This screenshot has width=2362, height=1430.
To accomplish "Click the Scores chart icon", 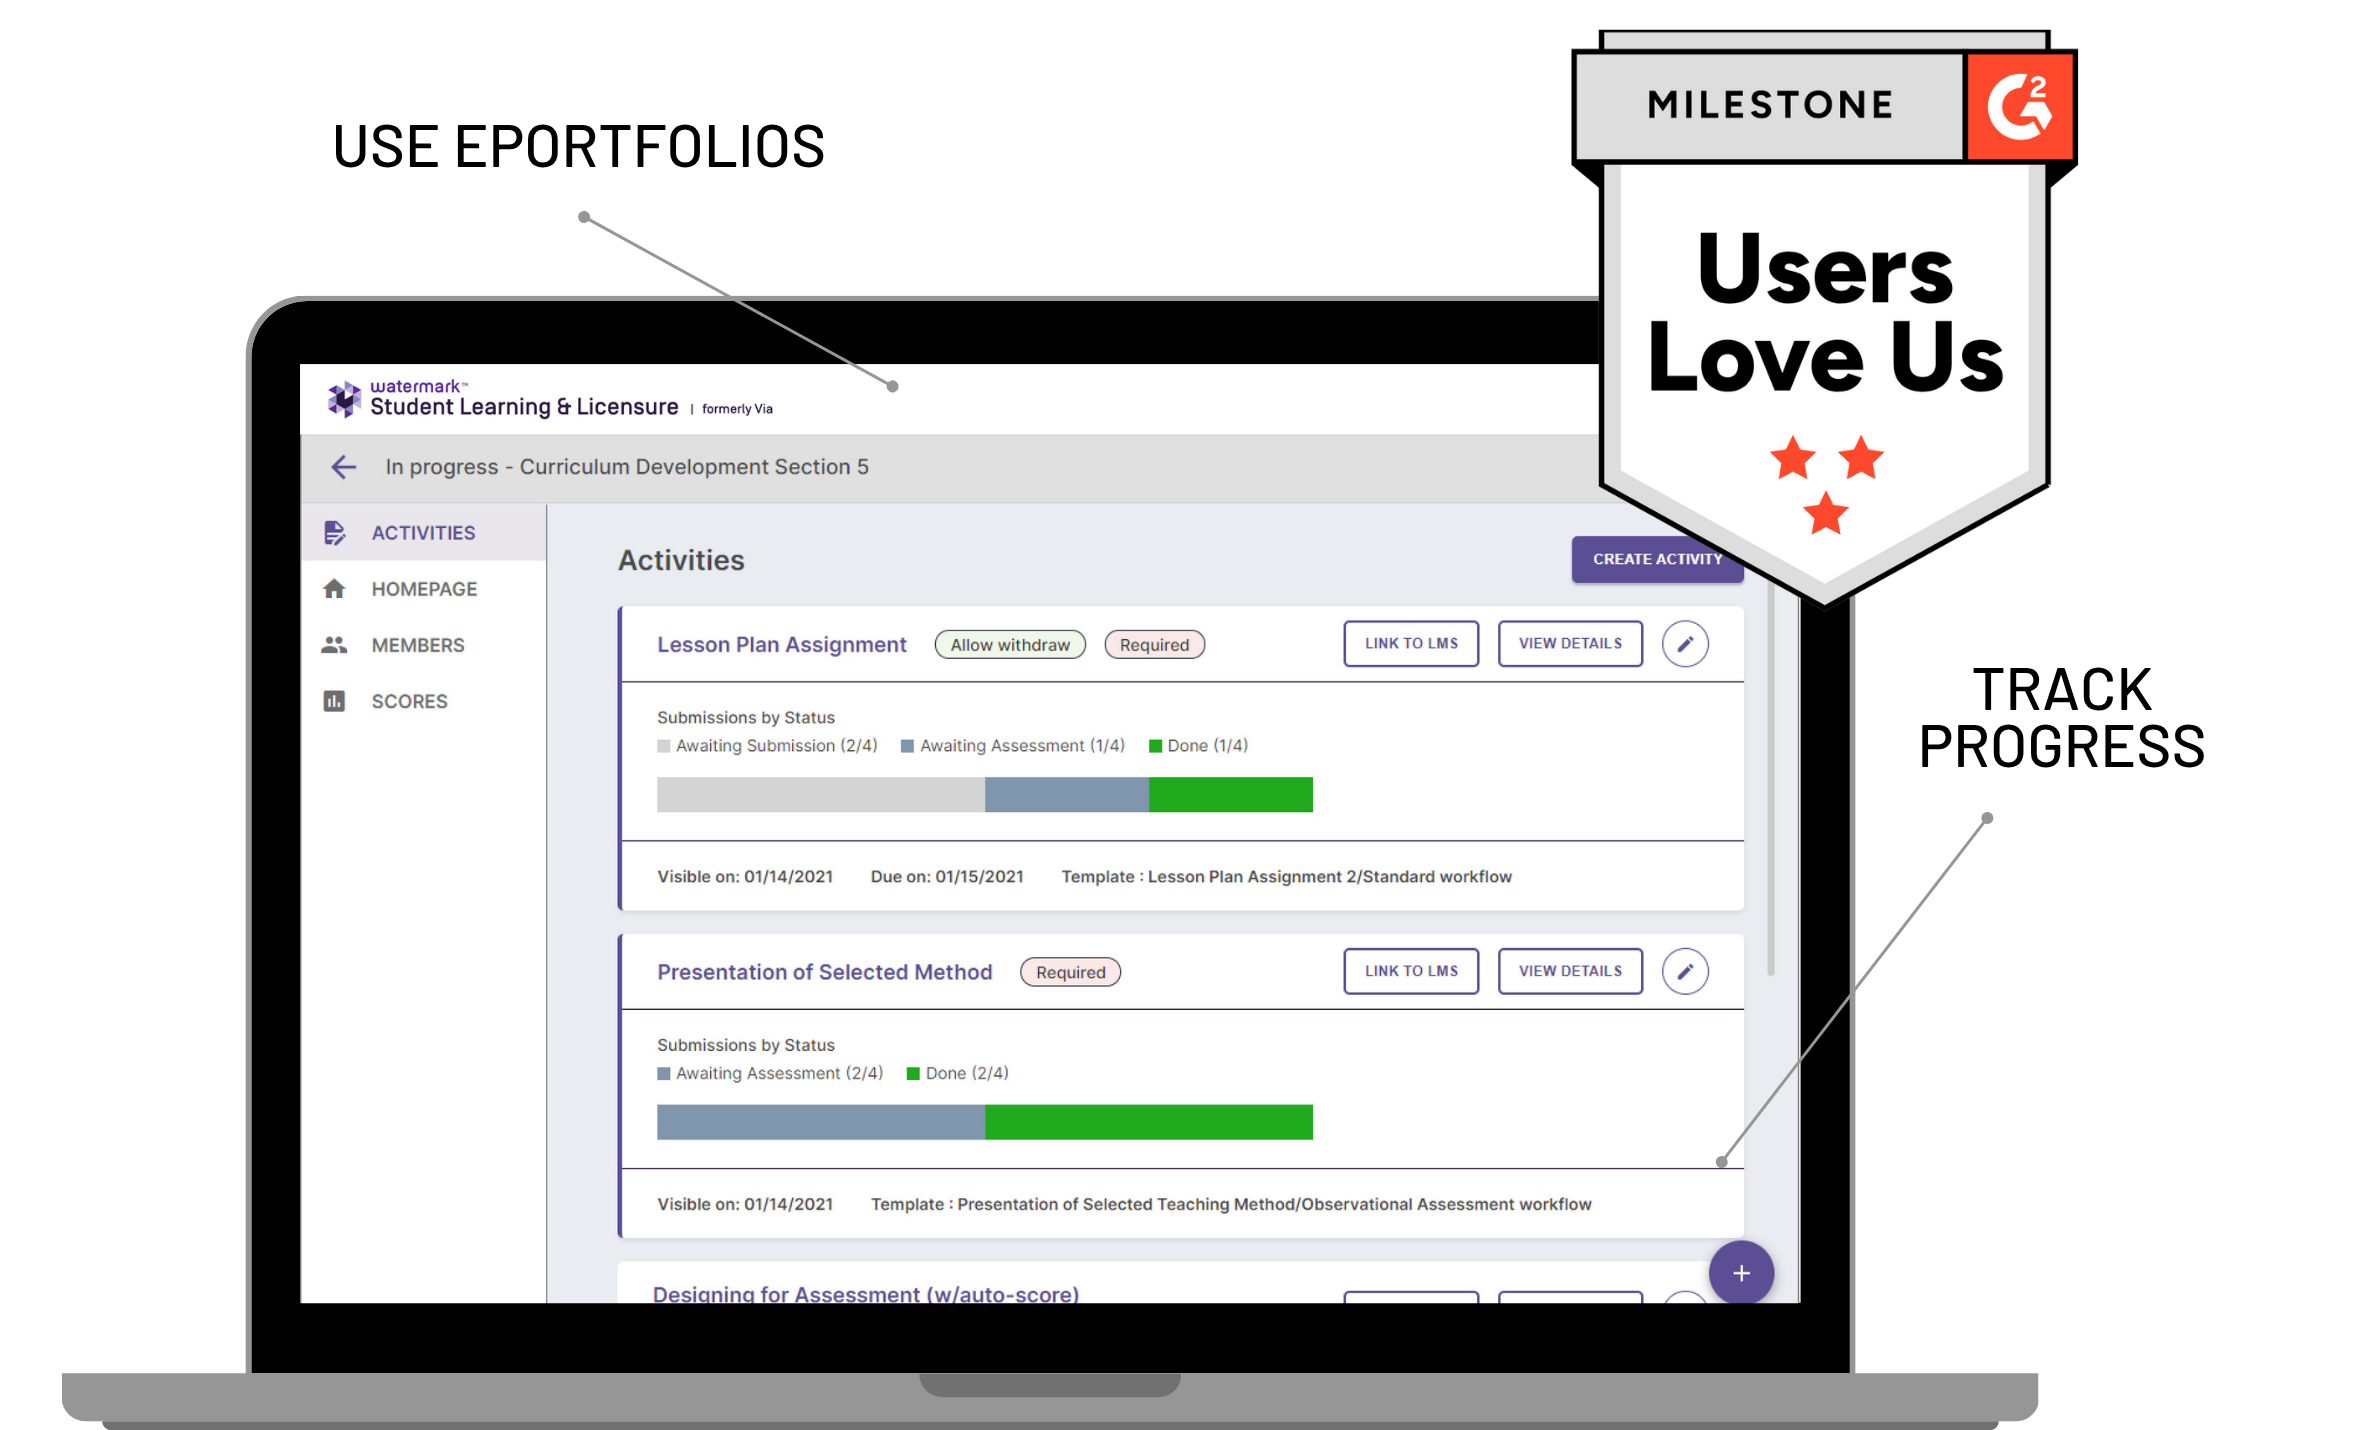I will [x=334, y=701].
